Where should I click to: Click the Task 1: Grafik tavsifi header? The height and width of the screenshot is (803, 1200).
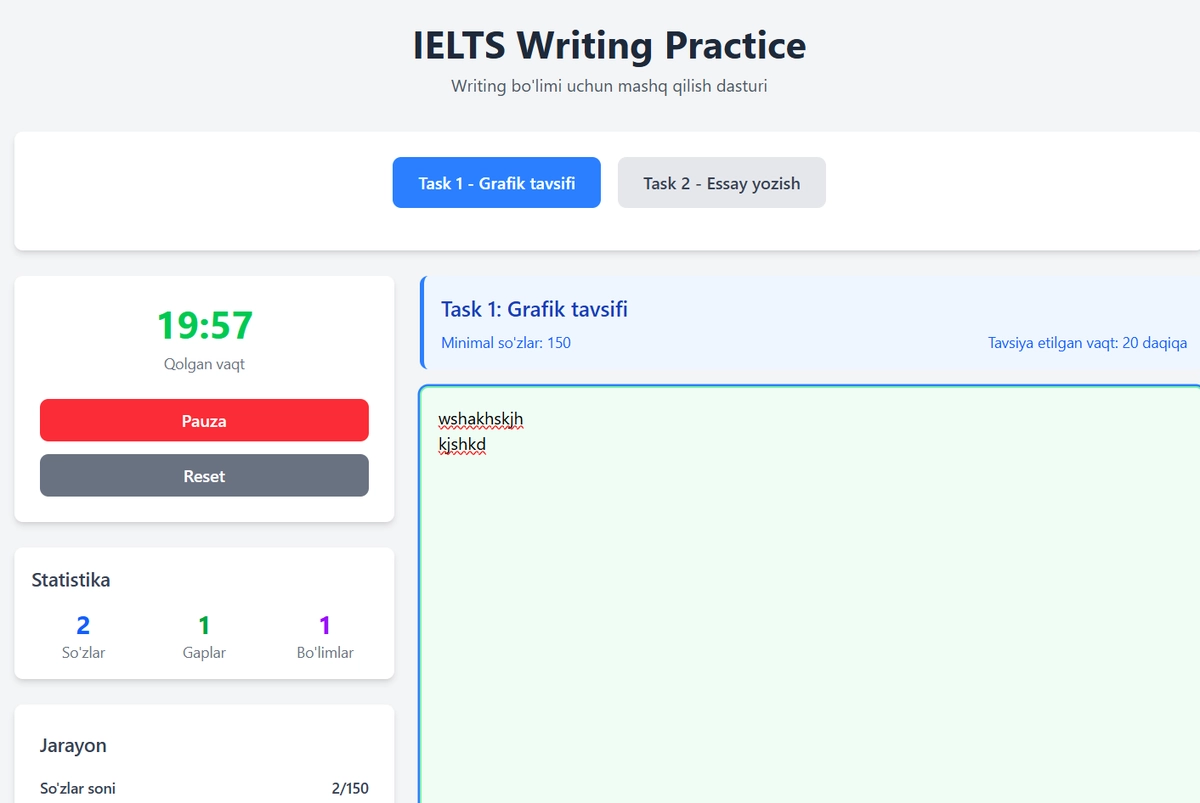[534, 309]
